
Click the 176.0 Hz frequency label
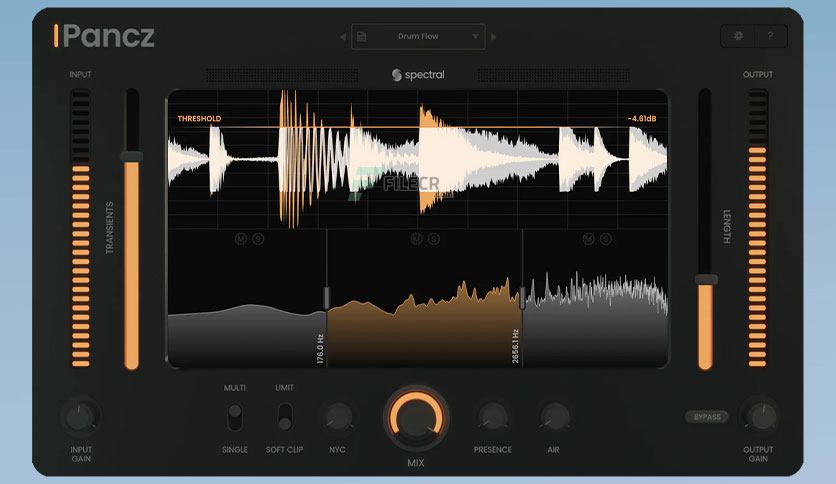[x=320, y=349]
